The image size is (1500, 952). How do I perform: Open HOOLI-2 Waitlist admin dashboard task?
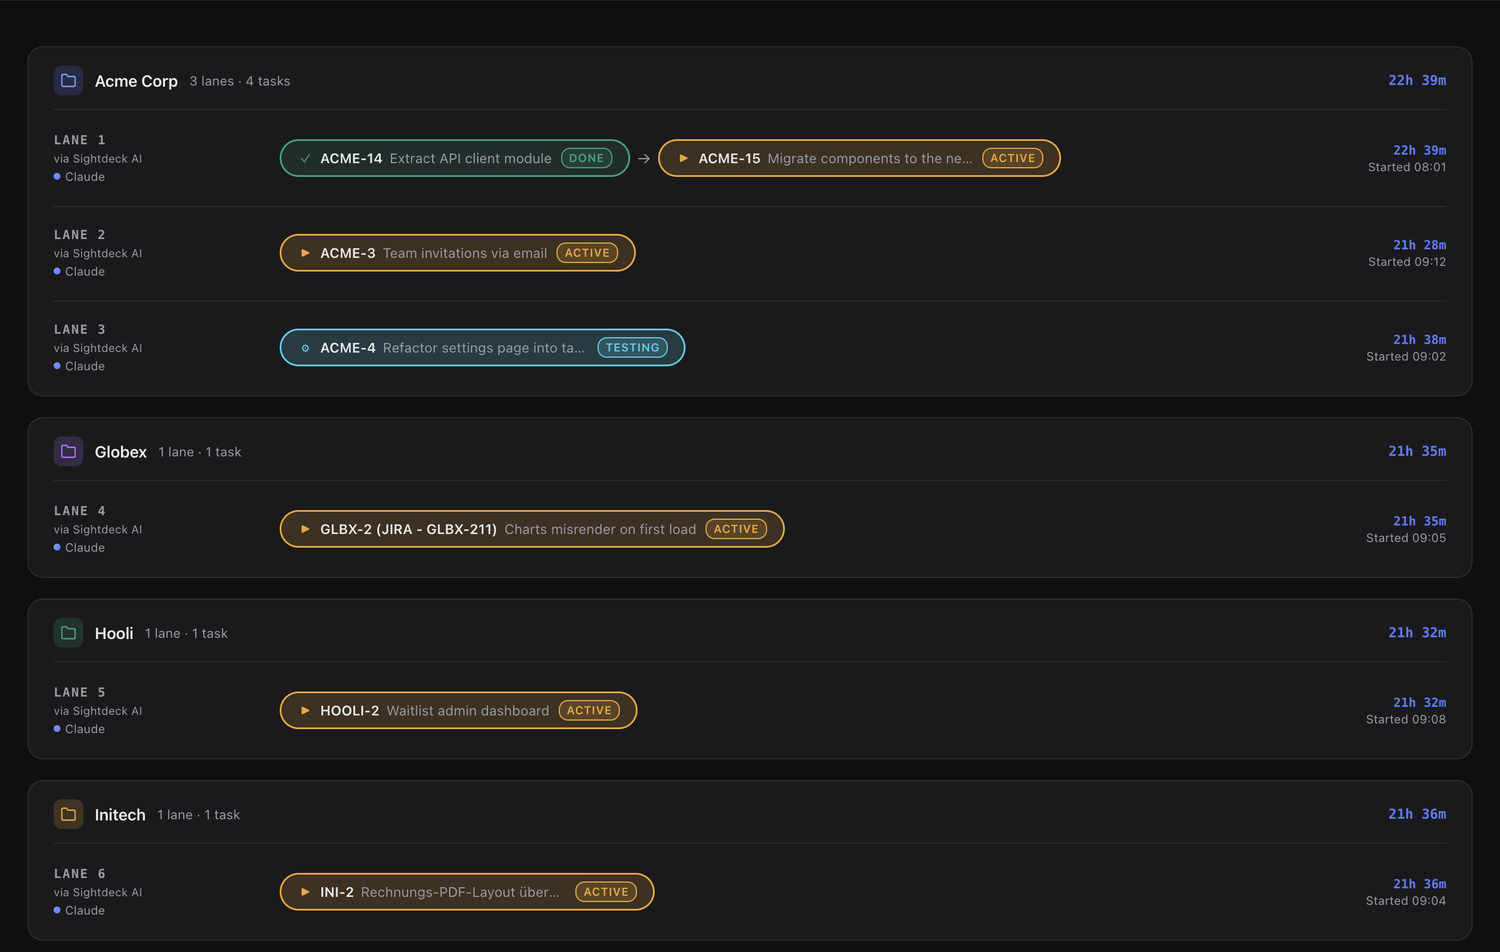click(459, 711)
